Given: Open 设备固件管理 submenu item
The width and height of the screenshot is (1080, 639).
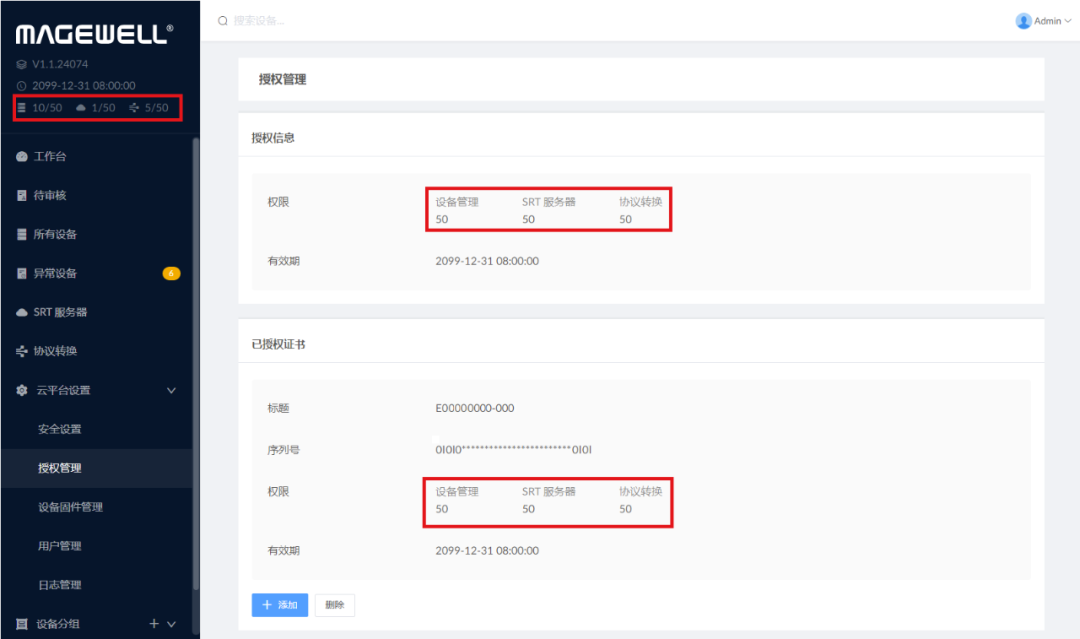Looking at the screenshot, I should [70, 508].
